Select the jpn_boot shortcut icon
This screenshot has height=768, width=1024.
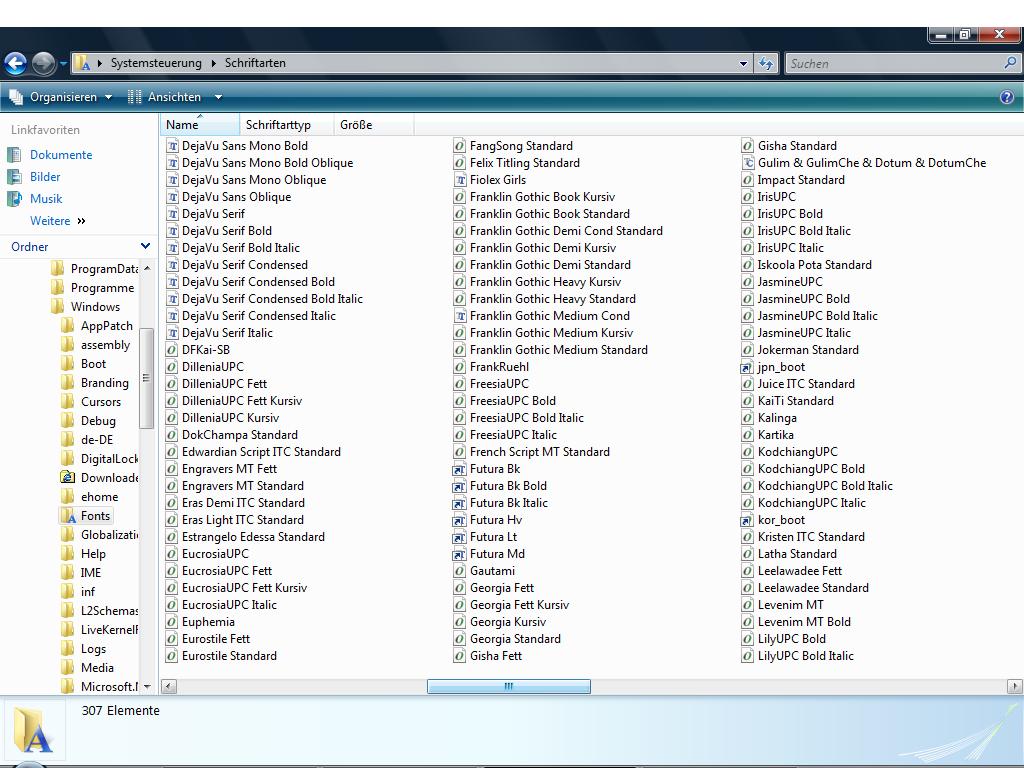[747, 367]
